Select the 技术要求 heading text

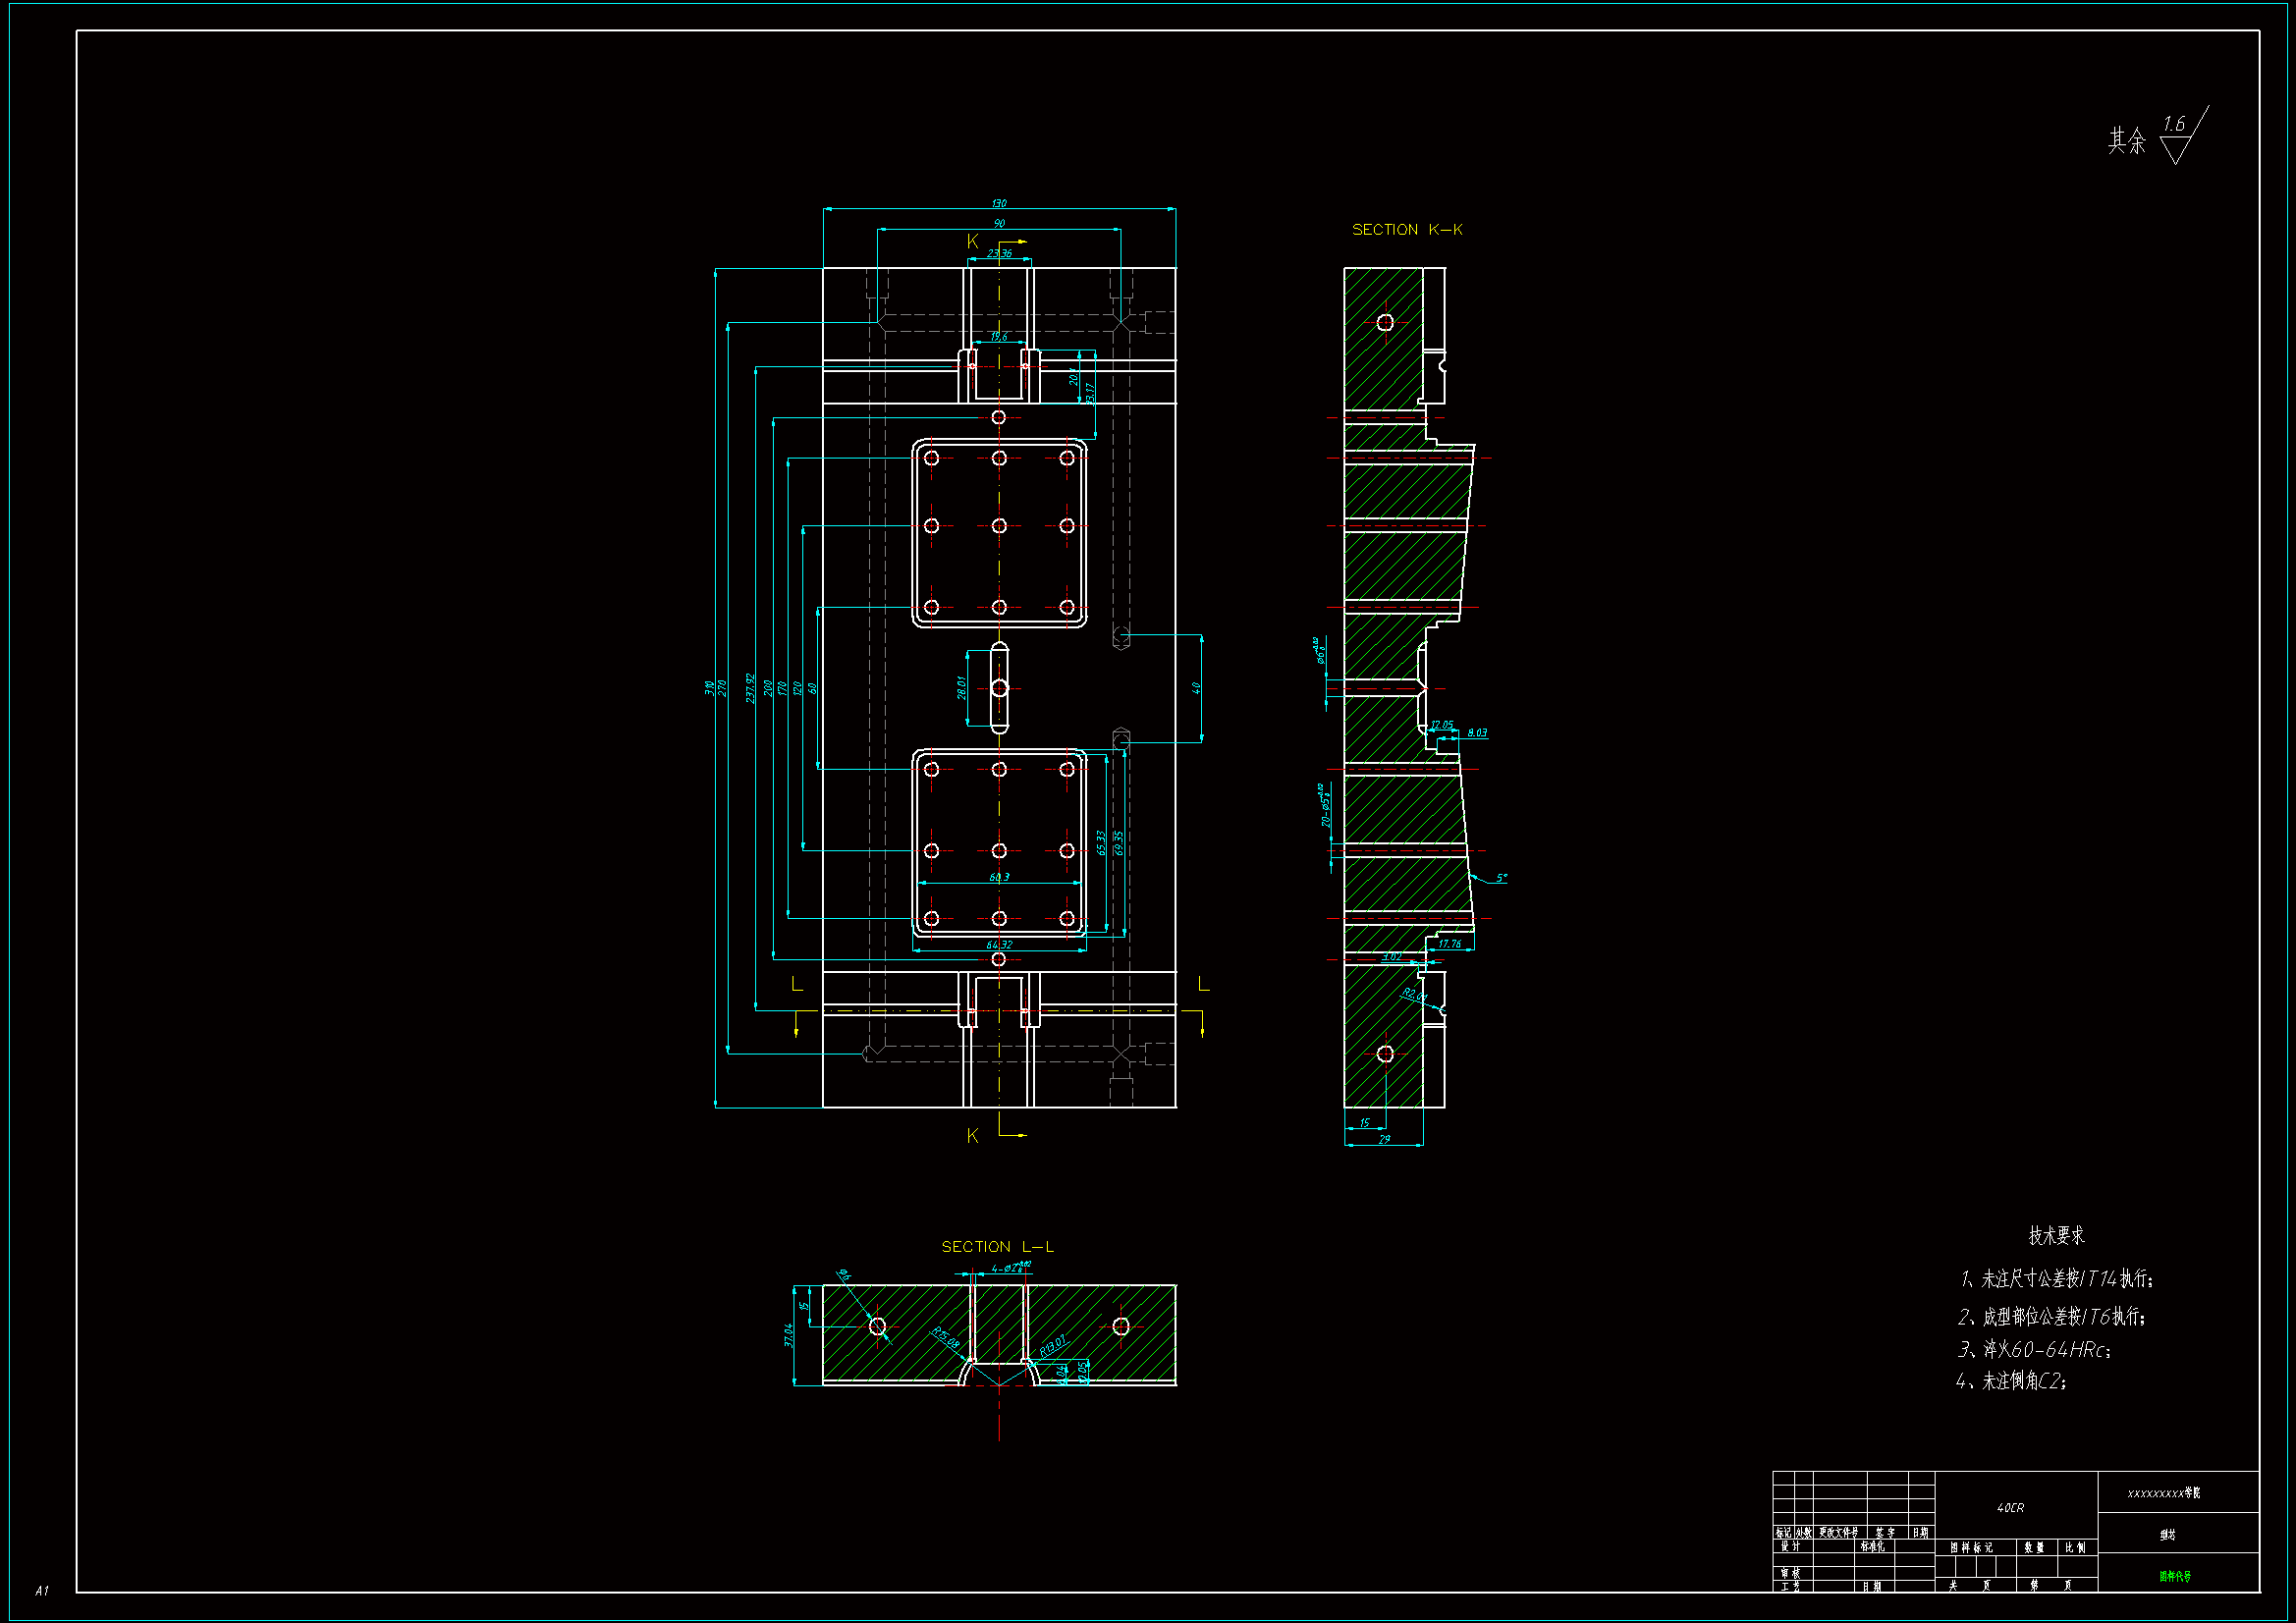tap(2056, 1236)
